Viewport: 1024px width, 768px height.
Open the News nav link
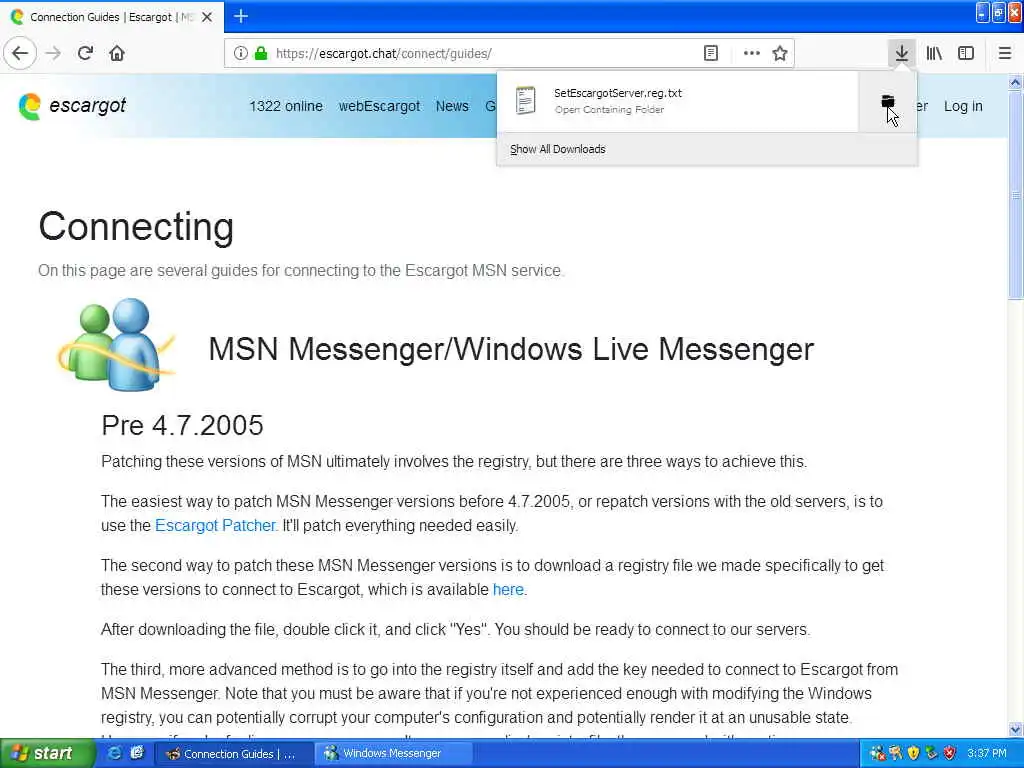tap(452, 106)
